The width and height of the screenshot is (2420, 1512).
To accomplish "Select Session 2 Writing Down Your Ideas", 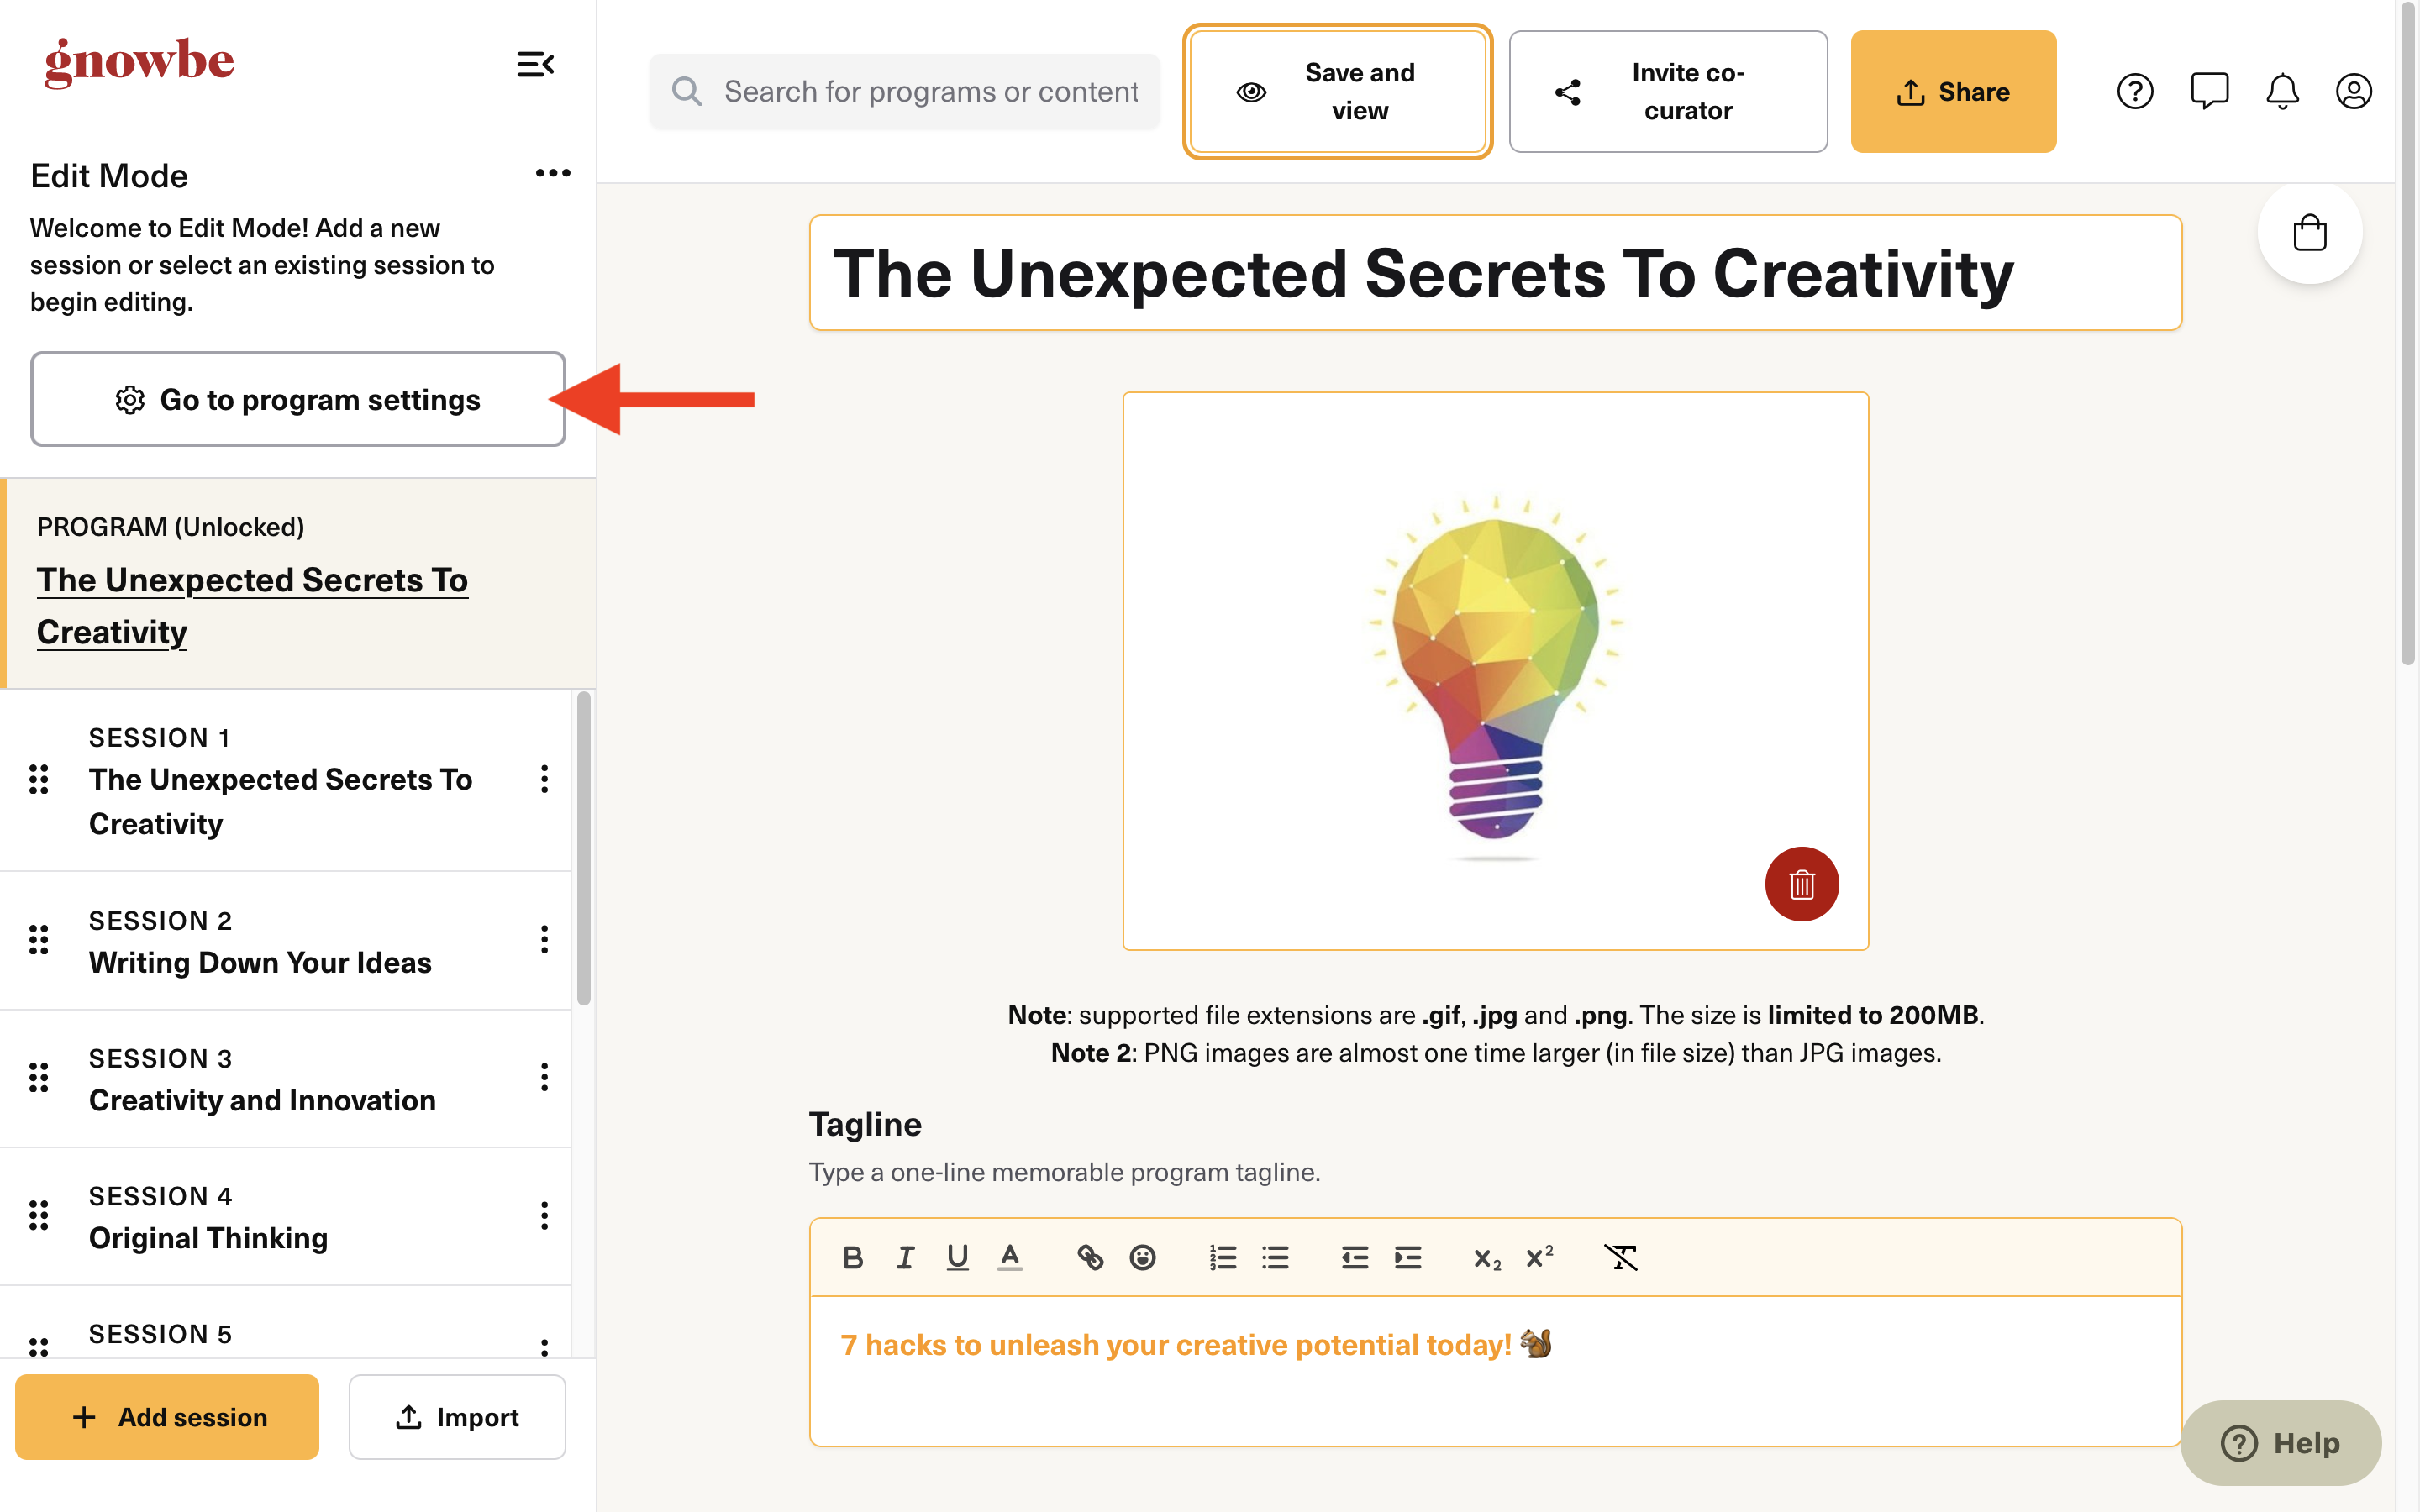I will (285, 940).
